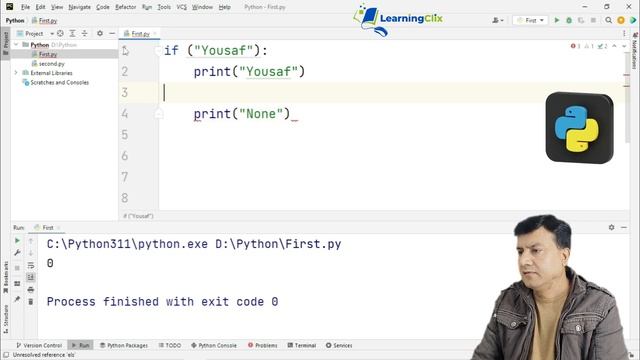The width and height of the screenshot is (640, 360).
Task: Open the Help menu
Action: (224, 7)
